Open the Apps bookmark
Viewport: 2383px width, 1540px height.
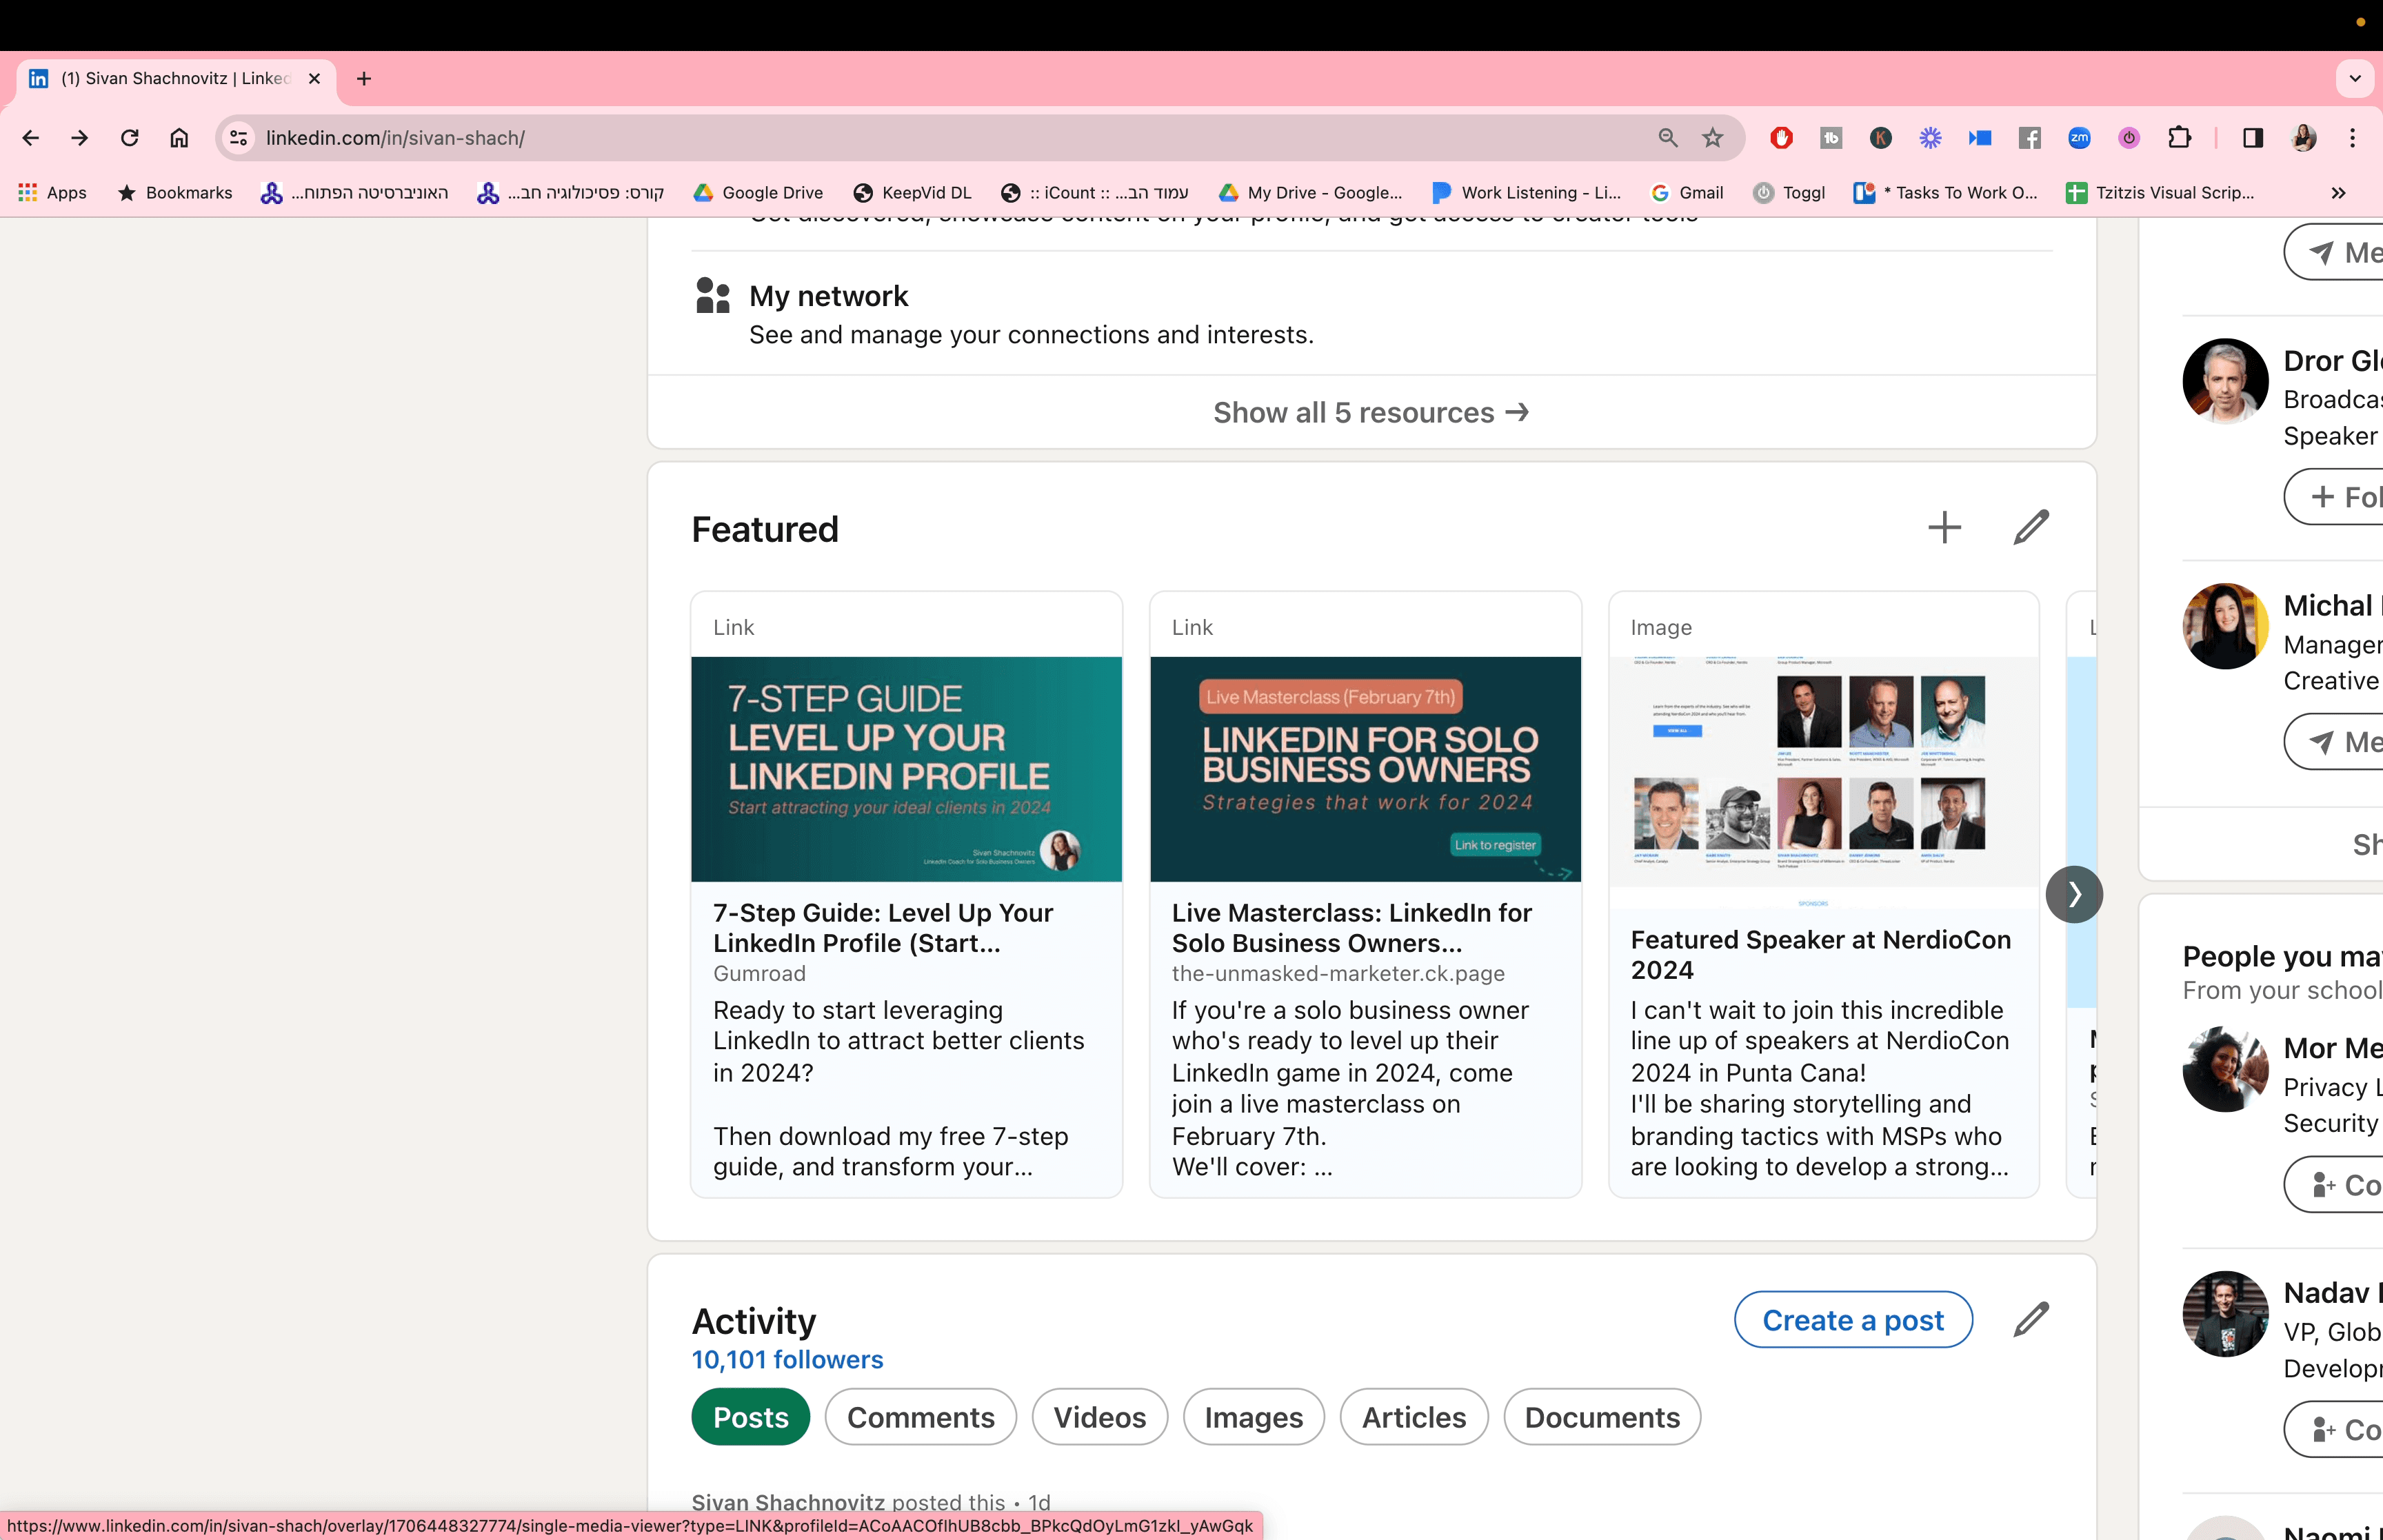[x=53, y=193]
